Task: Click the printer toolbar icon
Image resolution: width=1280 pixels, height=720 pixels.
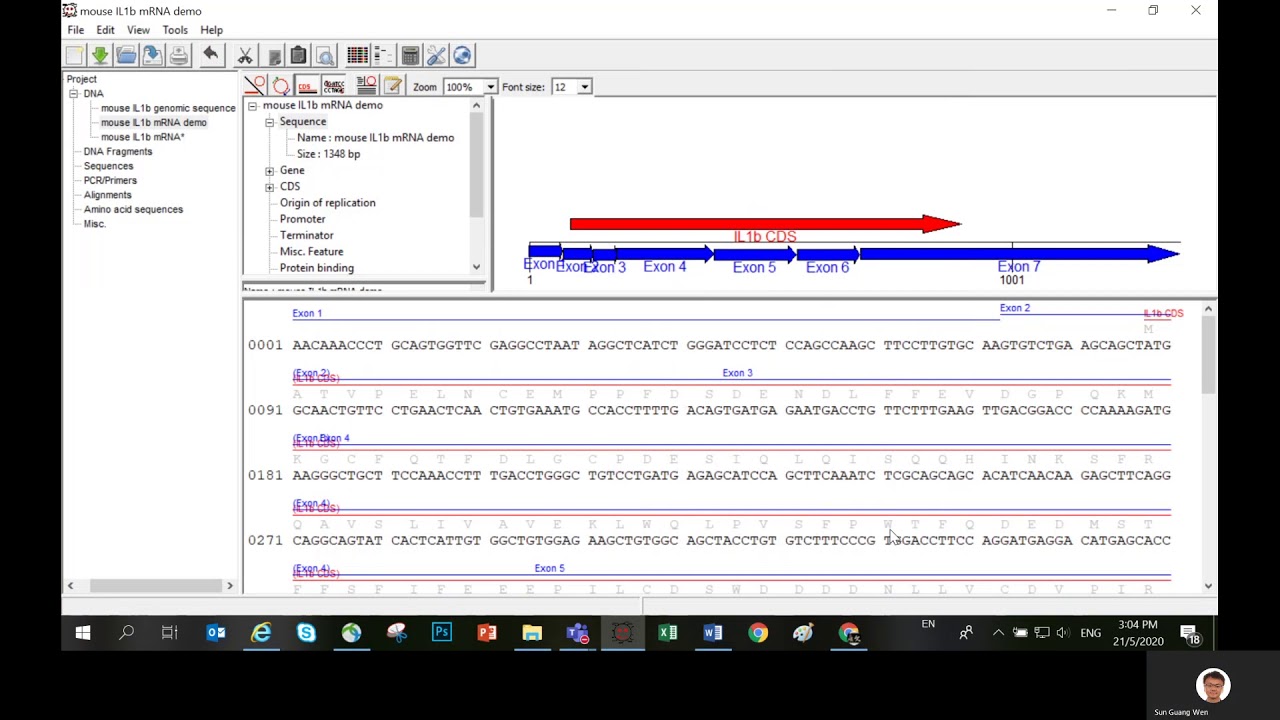Action: coord(179,55)
